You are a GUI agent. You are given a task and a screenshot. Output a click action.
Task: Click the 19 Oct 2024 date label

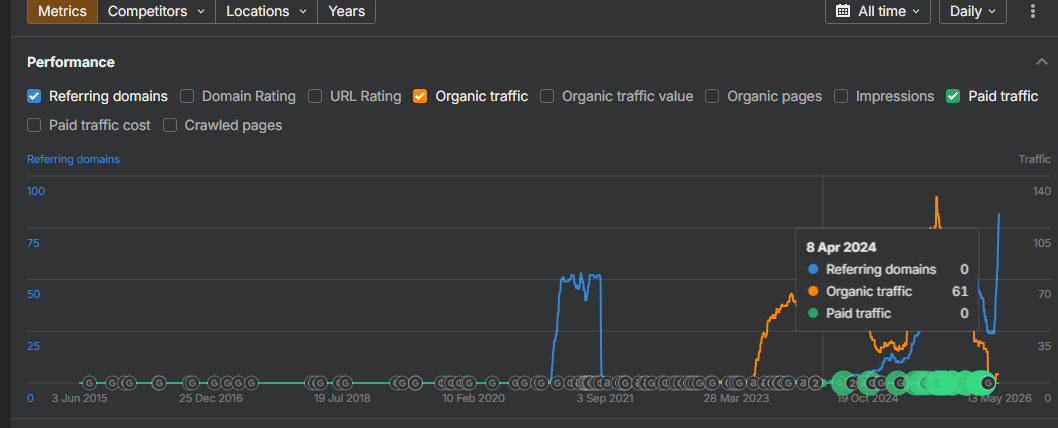pyautogui.click(x=868, y=398)
